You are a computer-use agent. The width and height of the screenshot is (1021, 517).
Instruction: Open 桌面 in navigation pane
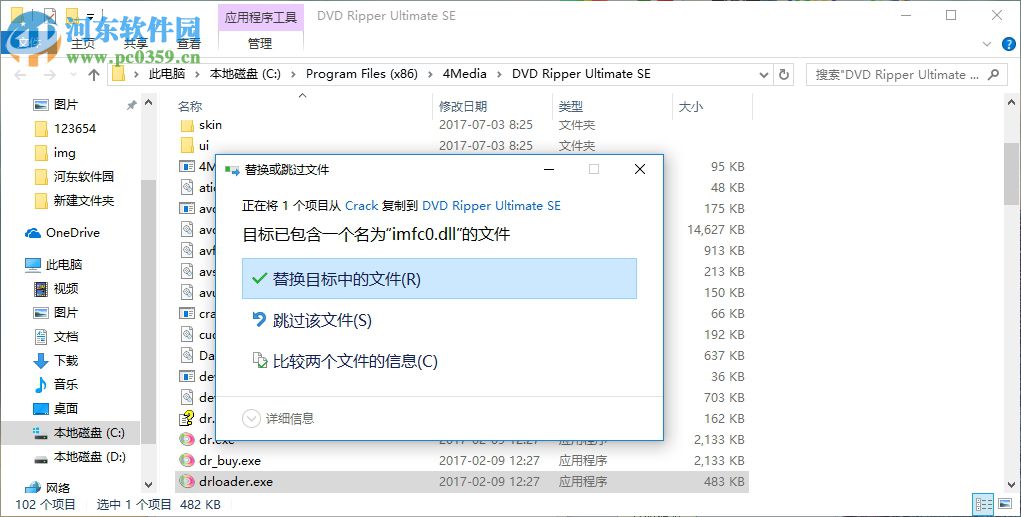(65, 408)
